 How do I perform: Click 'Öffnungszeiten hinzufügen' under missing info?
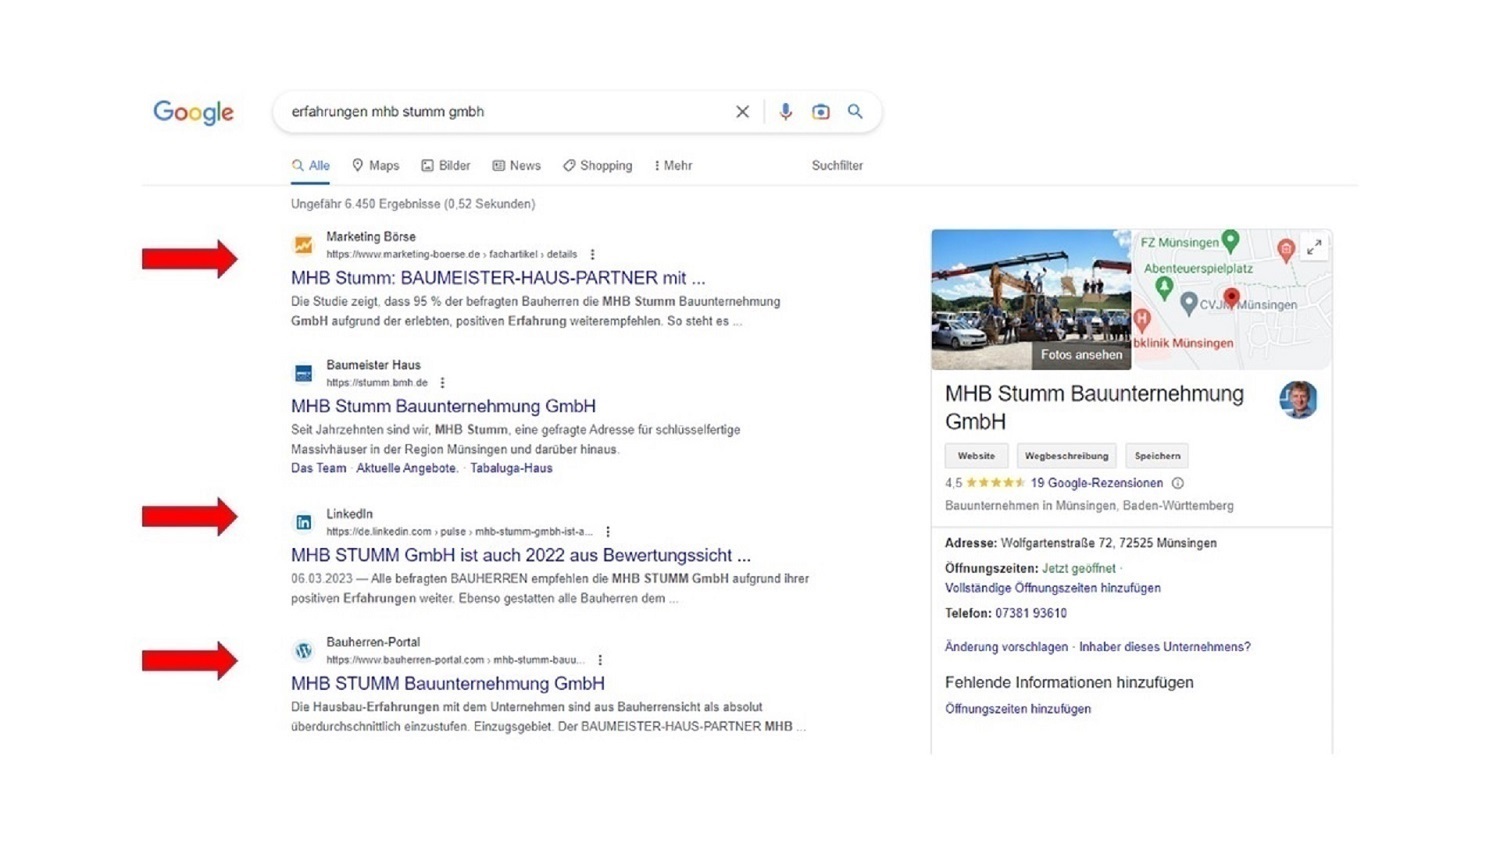[1018, 709]
